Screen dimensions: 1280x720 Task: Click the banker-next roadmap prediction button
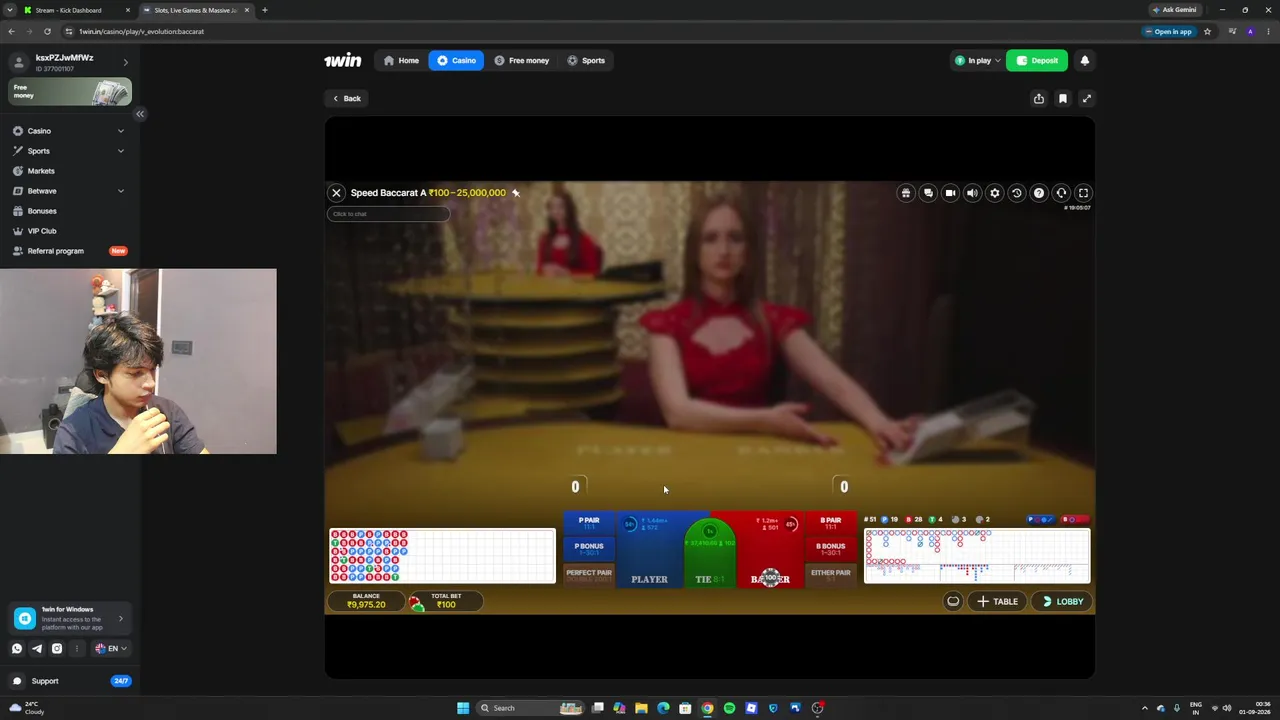point(1075,520)
